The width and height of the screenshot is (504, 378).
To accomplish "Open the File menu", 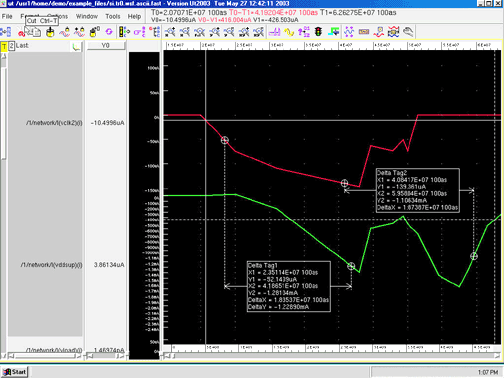I will [7, 16].
